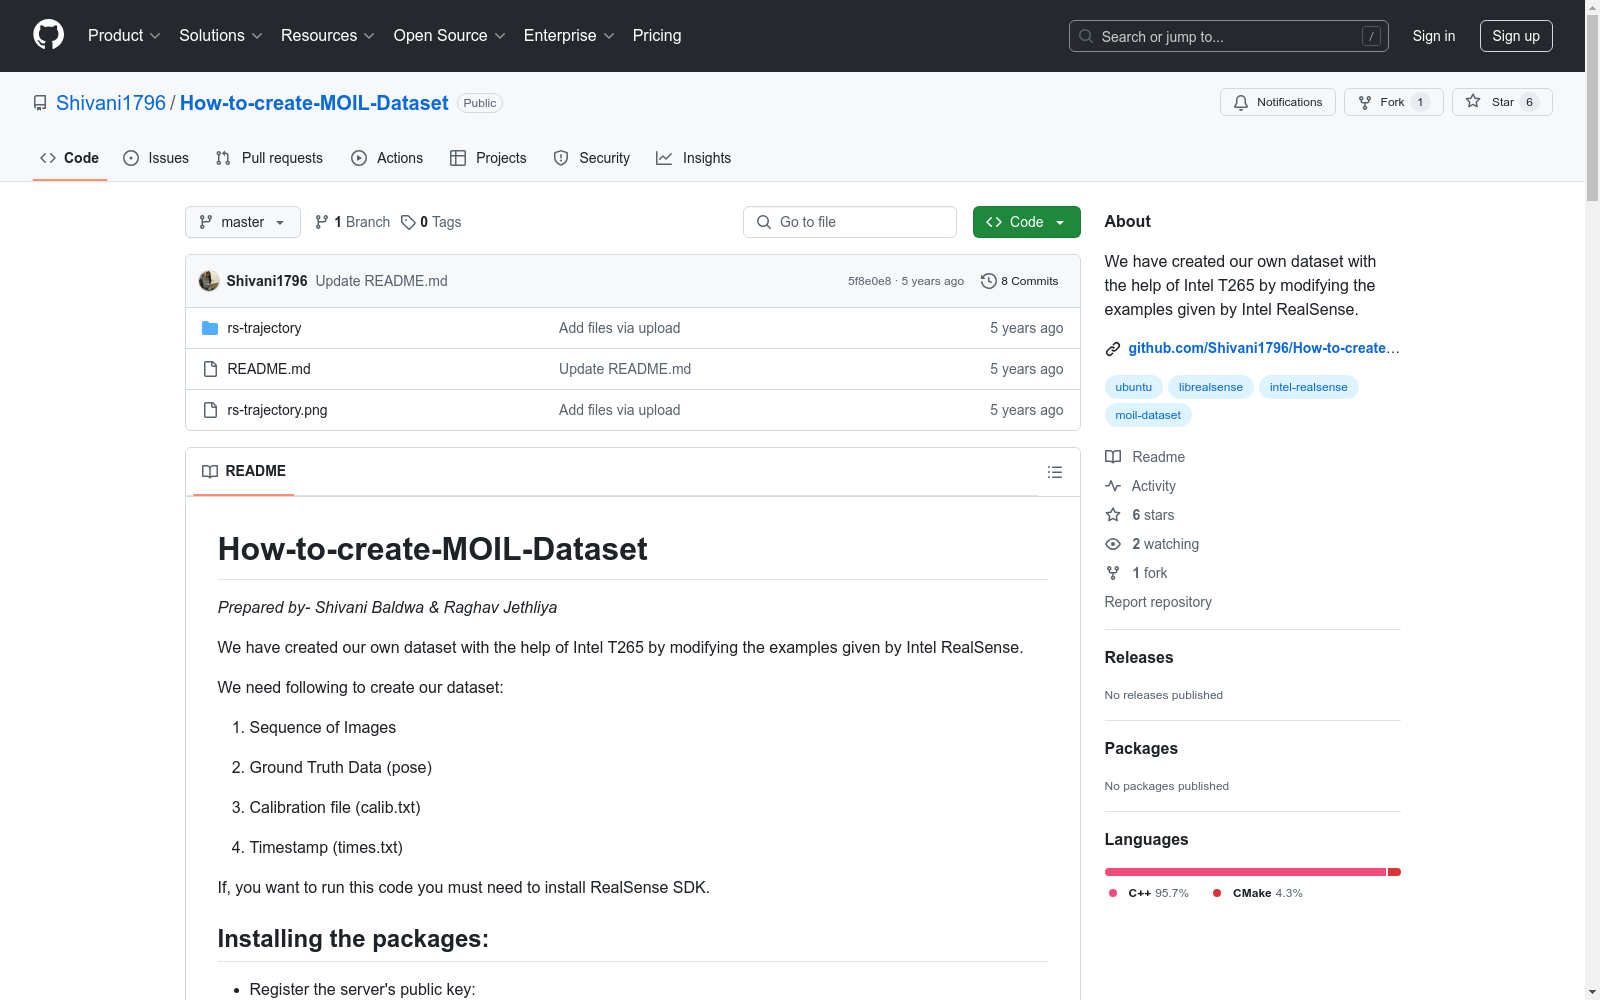Click Report repository
Screen dimensions: 1600x1000
(1158, 602)
